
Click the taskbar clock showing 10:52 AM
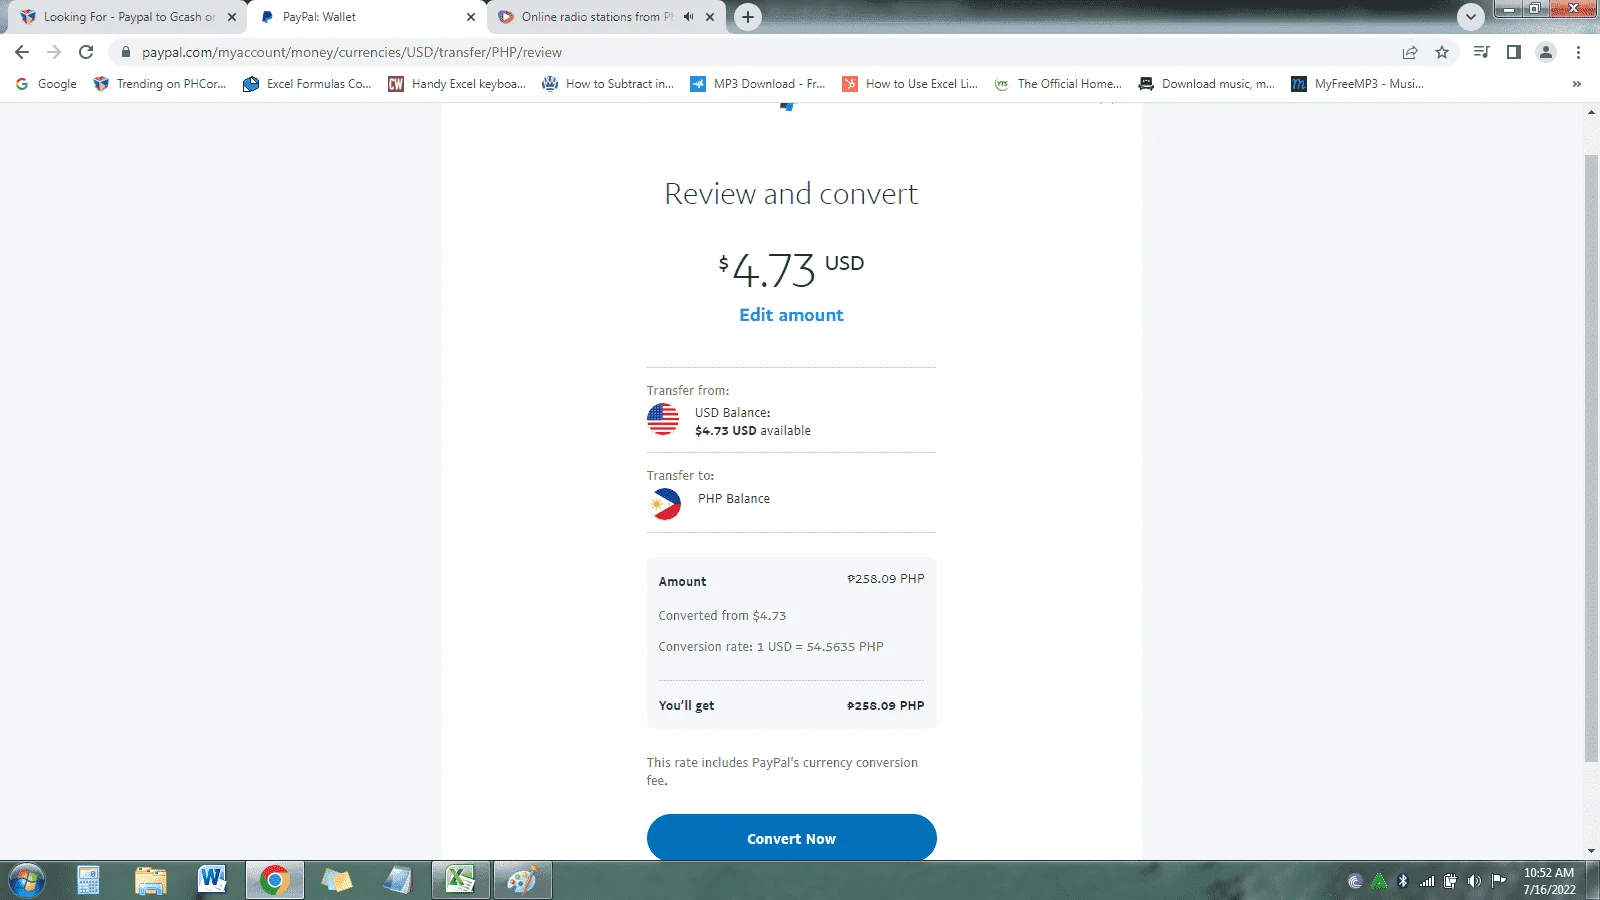point(1549,881)
